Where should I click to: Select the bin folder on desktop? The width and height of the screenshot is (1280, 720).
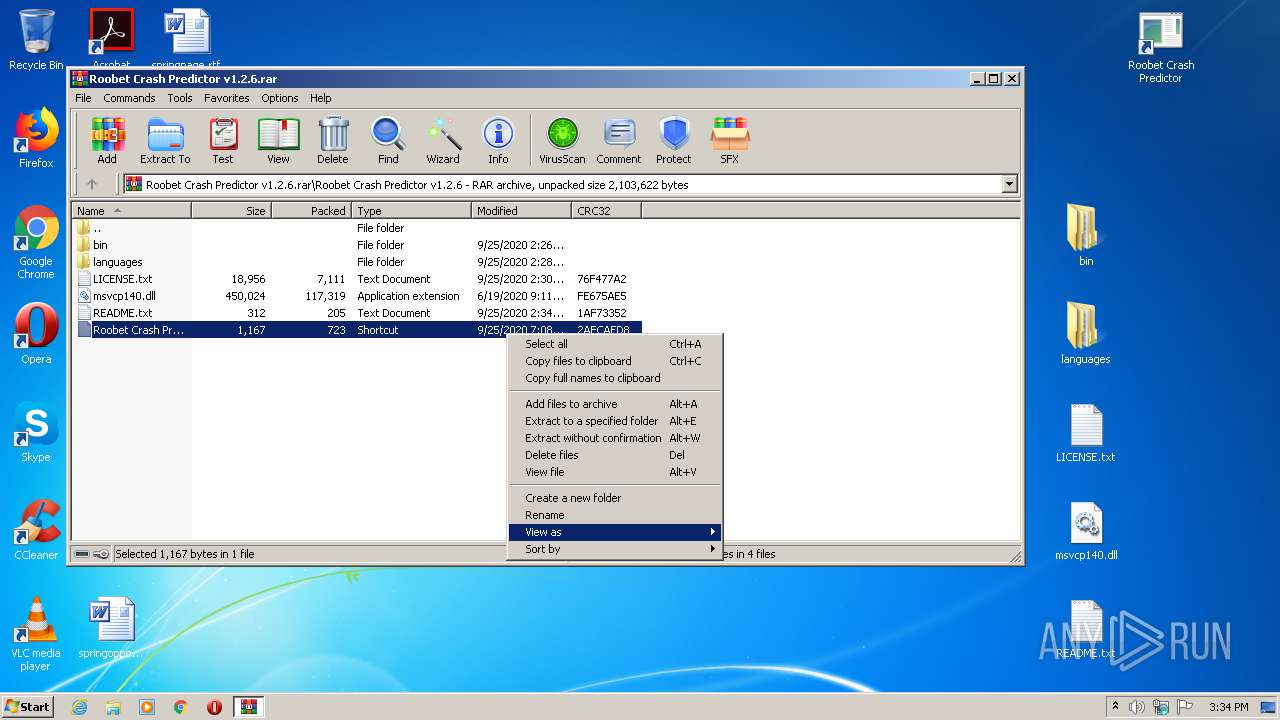[1086, 236]
